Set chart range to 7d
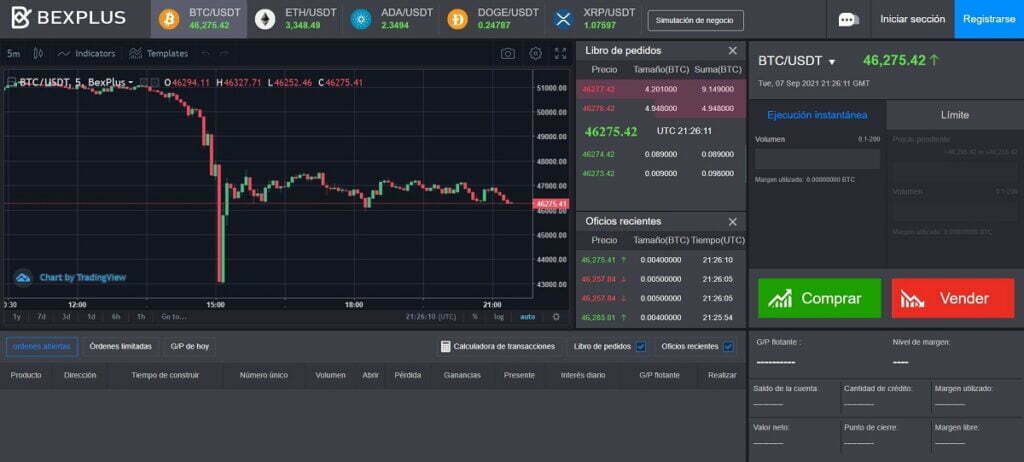This screenshot has width=1024, height=462. (x=42, y=317)
